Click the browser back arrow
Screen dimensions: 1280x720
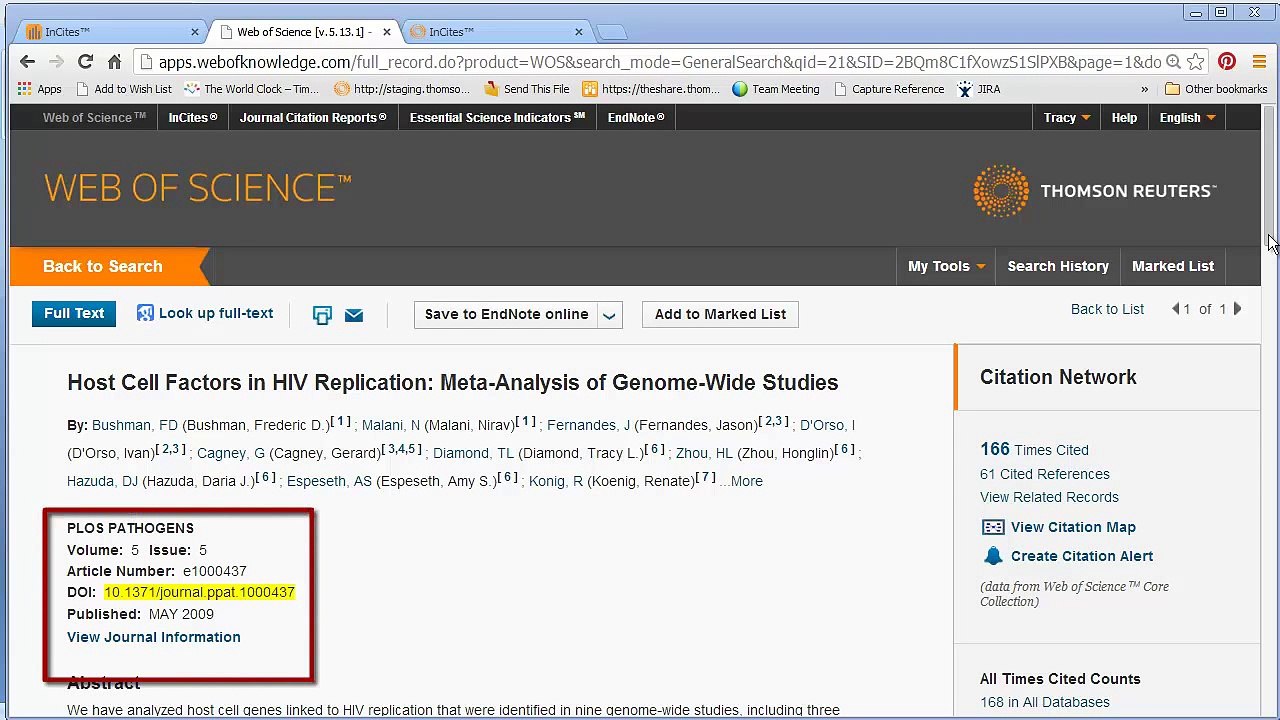tap(27, 62)
